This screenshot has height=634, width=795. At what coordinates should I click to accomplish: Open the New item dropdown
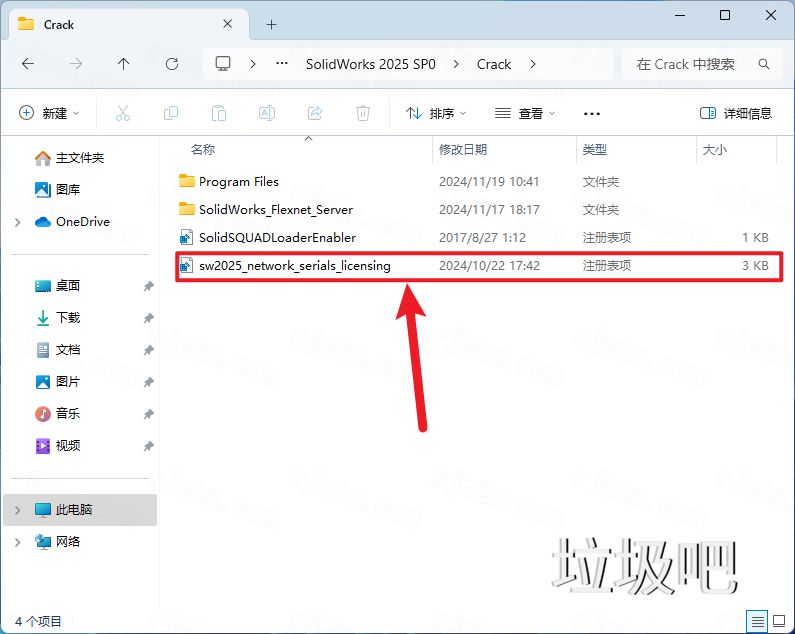click(x=49, y=113)
